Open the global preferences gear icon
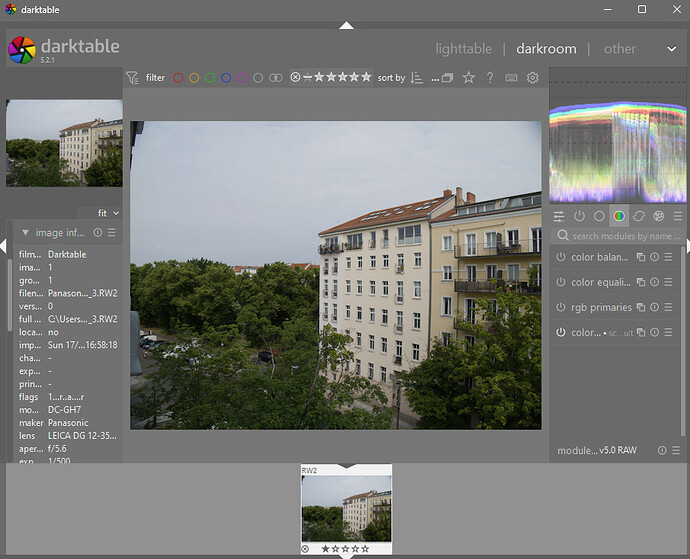Screen dimensions: 690x559 tap(533, 78)
